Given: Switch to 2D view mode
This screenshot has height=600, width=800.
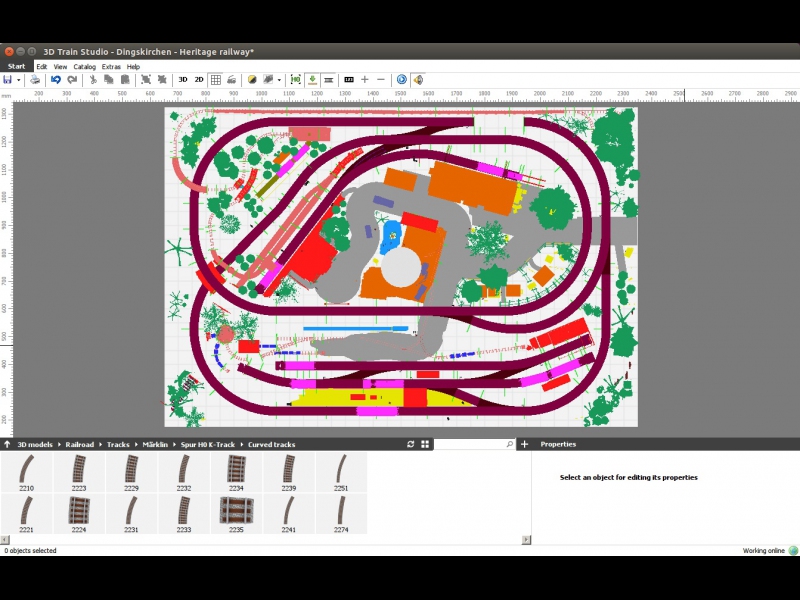Looking at the screenshot, I should [x=199, y=79].
